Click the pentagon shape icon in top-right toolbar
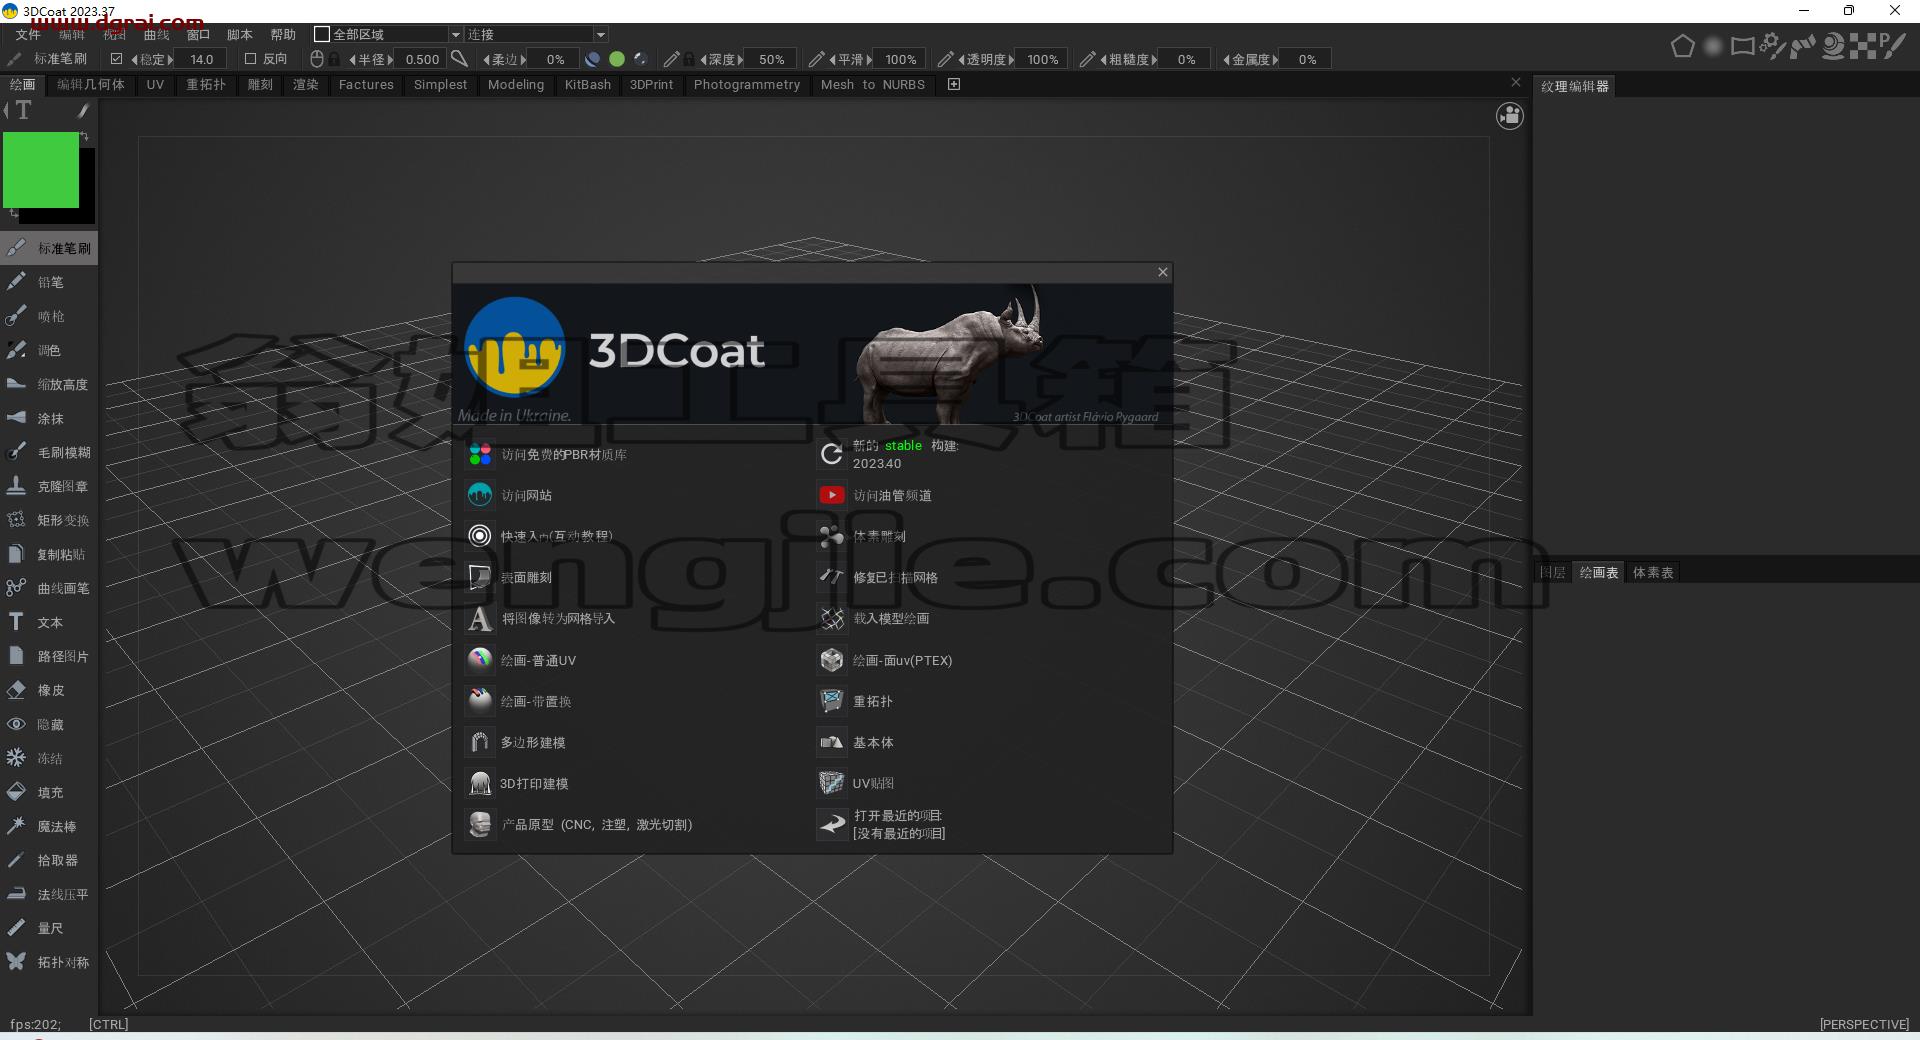The image size is (1920, 1040). pos(1682,46)
